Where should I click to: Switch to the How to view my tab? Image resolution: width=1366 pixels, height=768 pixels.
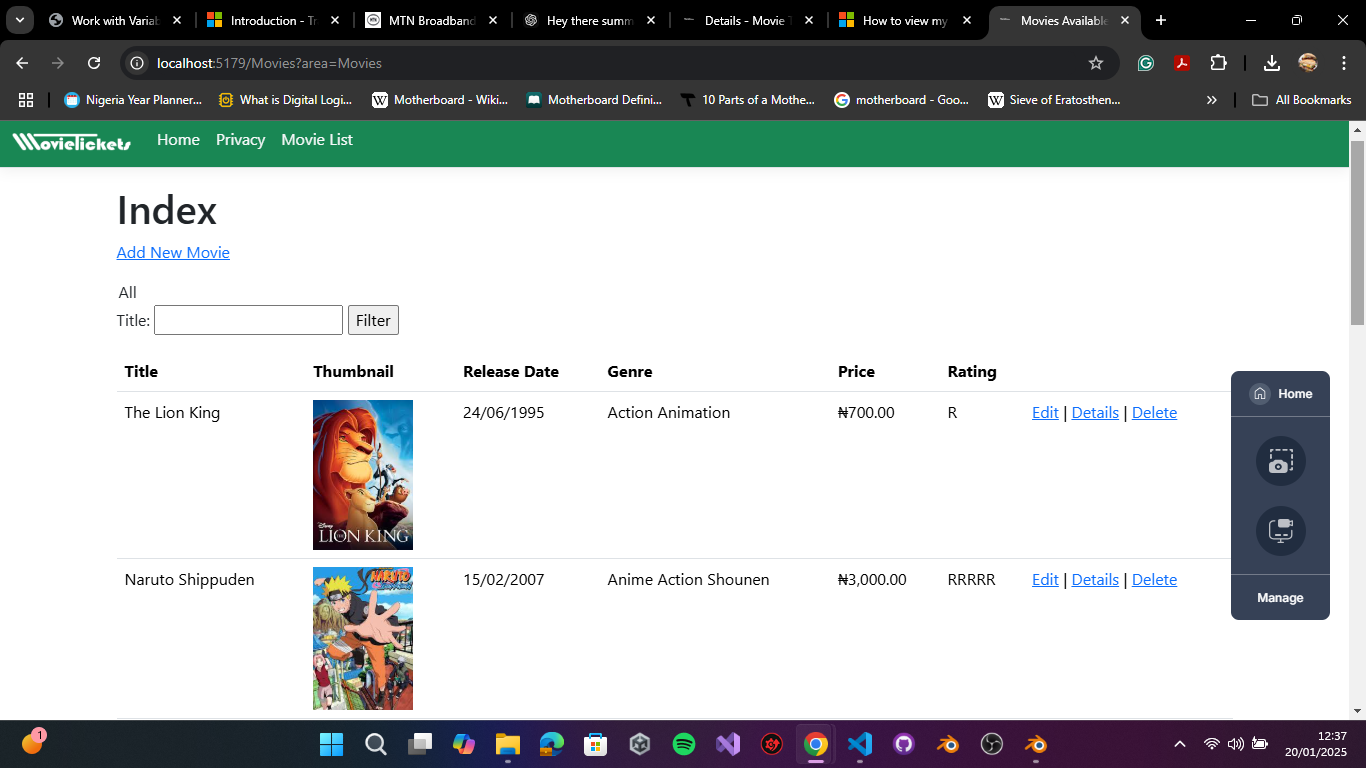905,20
